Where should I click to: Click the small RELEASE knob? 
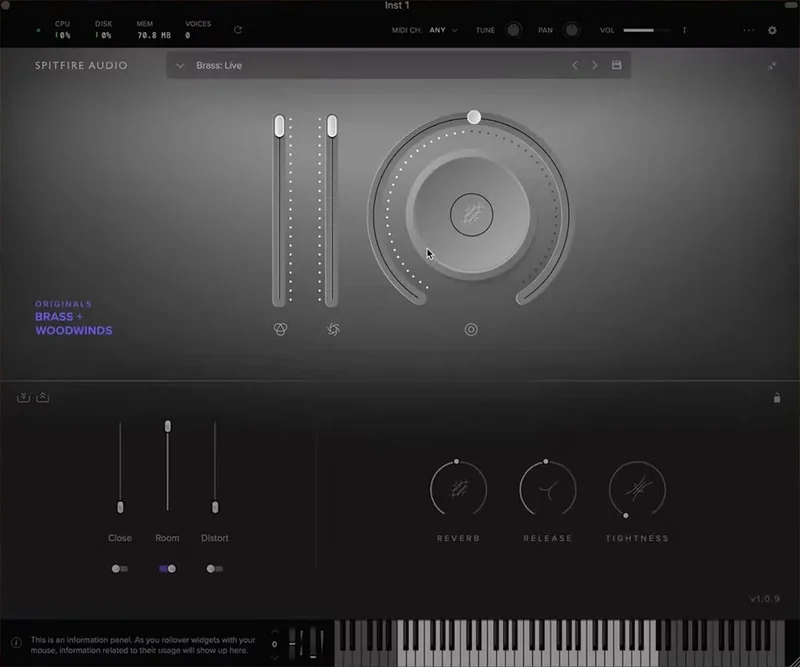coord(548,488)
